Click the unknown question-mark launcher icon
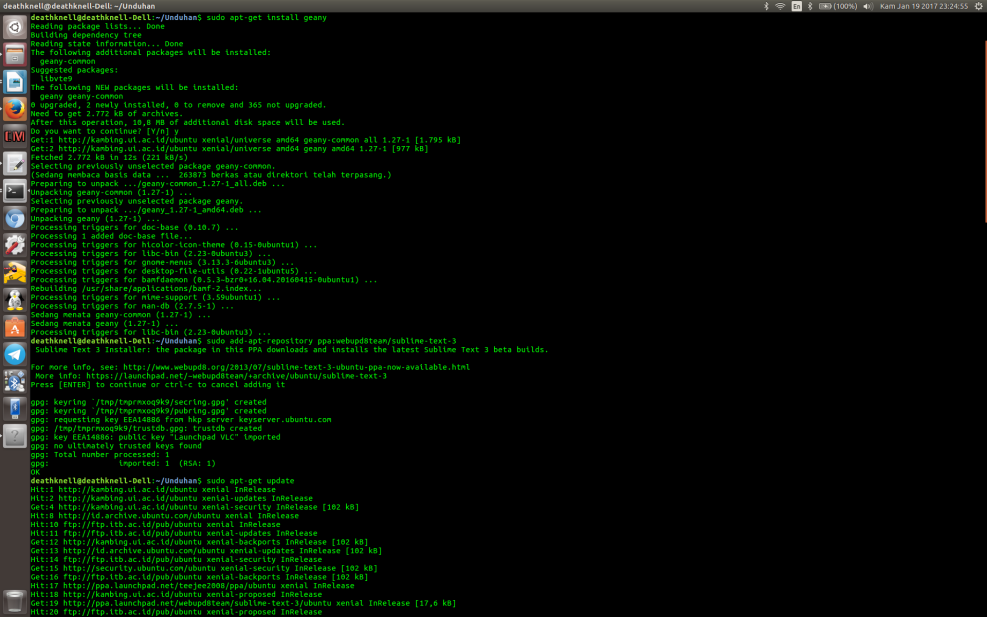Screen dimensions: 987x617 pyautogui.click(x=14, y=436)
